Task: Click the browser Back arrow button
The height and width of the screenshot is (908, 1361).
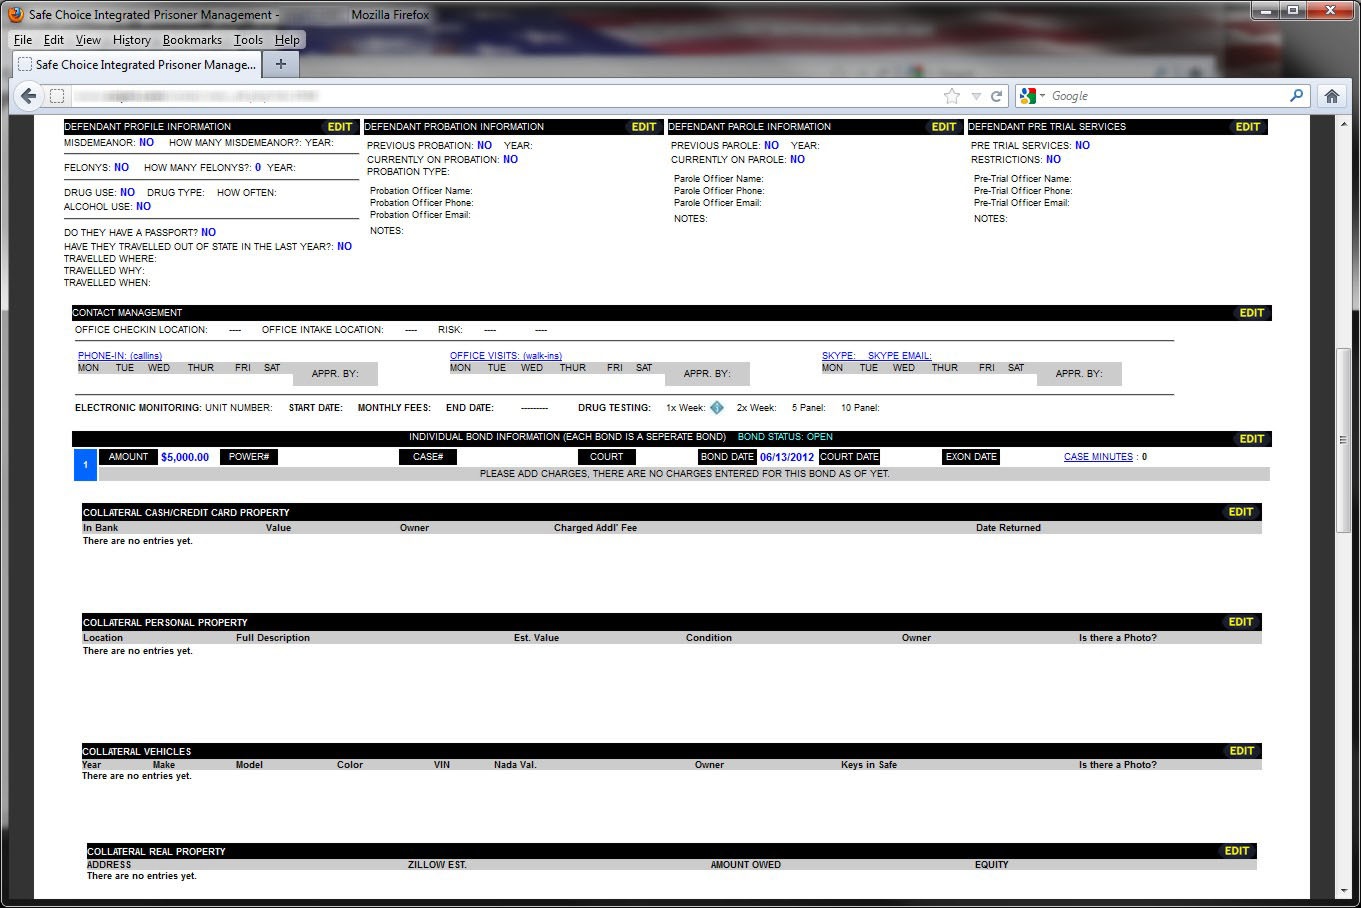Action: tap(28, 96)
